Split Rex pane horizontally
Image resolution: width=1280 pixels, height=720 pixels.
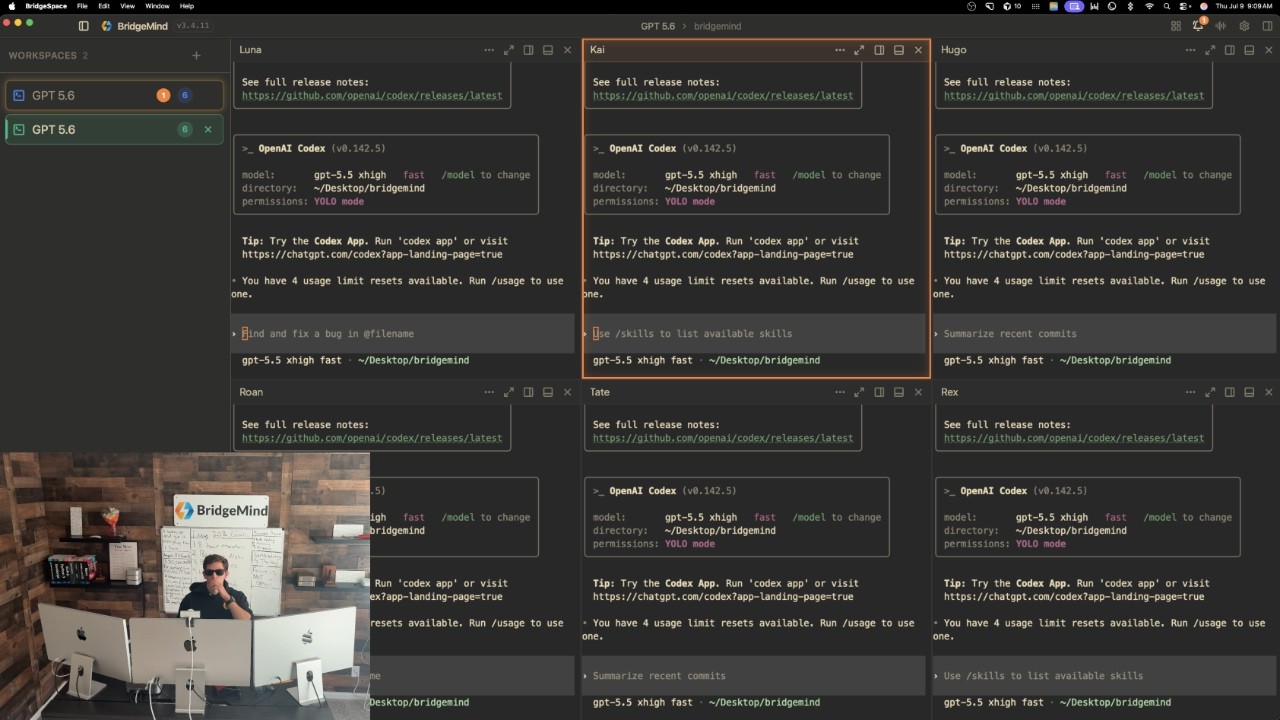pyautogui.click(x=1250, y=392)
